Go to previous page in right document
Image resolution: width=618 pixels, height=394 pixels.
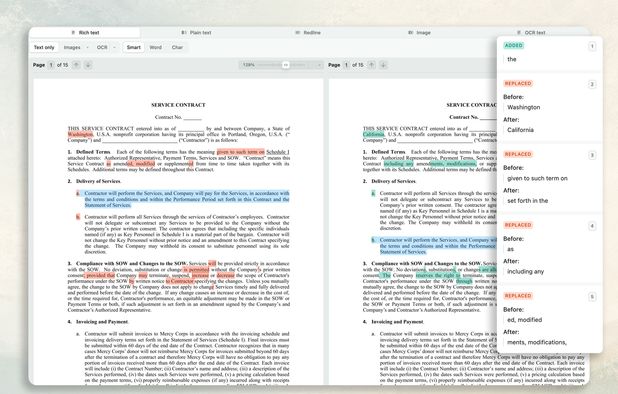(x=372, y=65)
